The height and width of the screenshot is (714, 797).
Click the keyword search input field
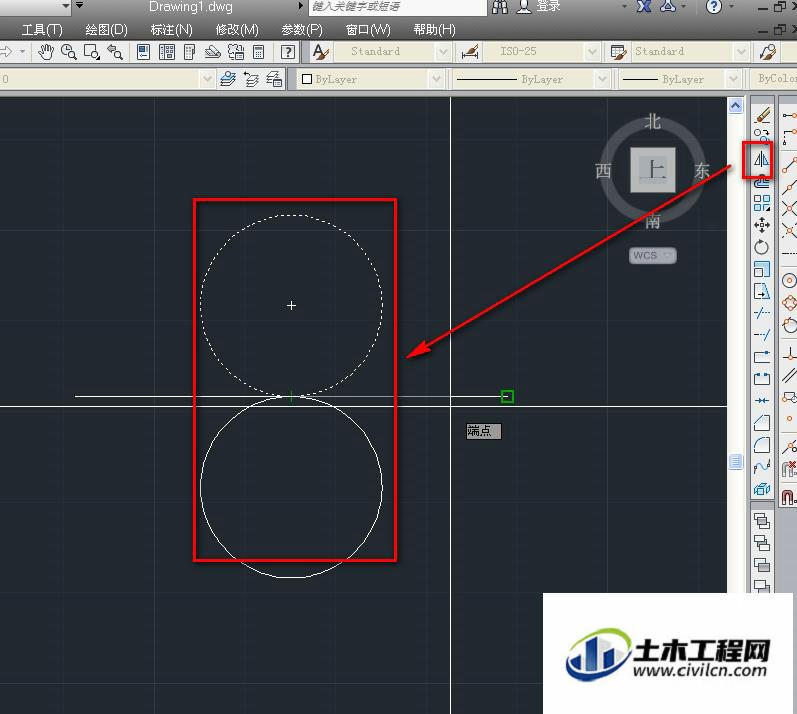click(397, 7)
